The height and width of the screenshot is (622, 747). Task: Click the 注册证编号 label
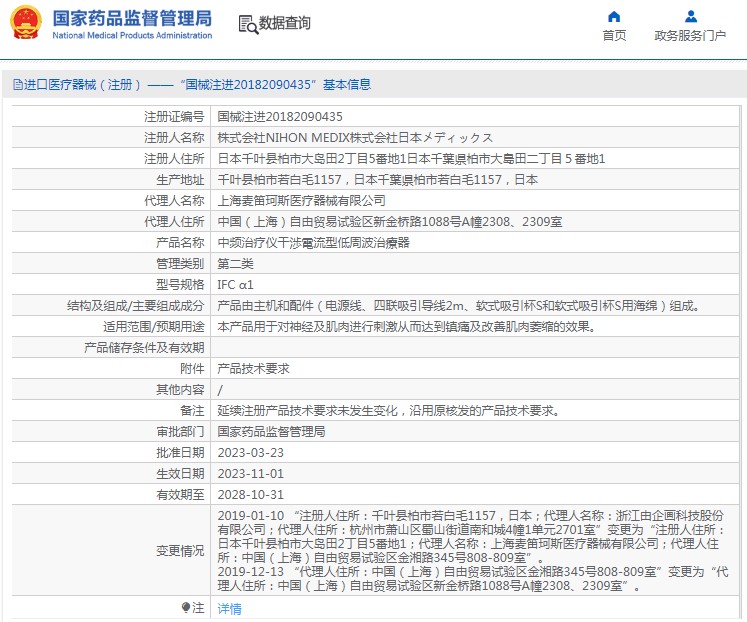(174, 117)
